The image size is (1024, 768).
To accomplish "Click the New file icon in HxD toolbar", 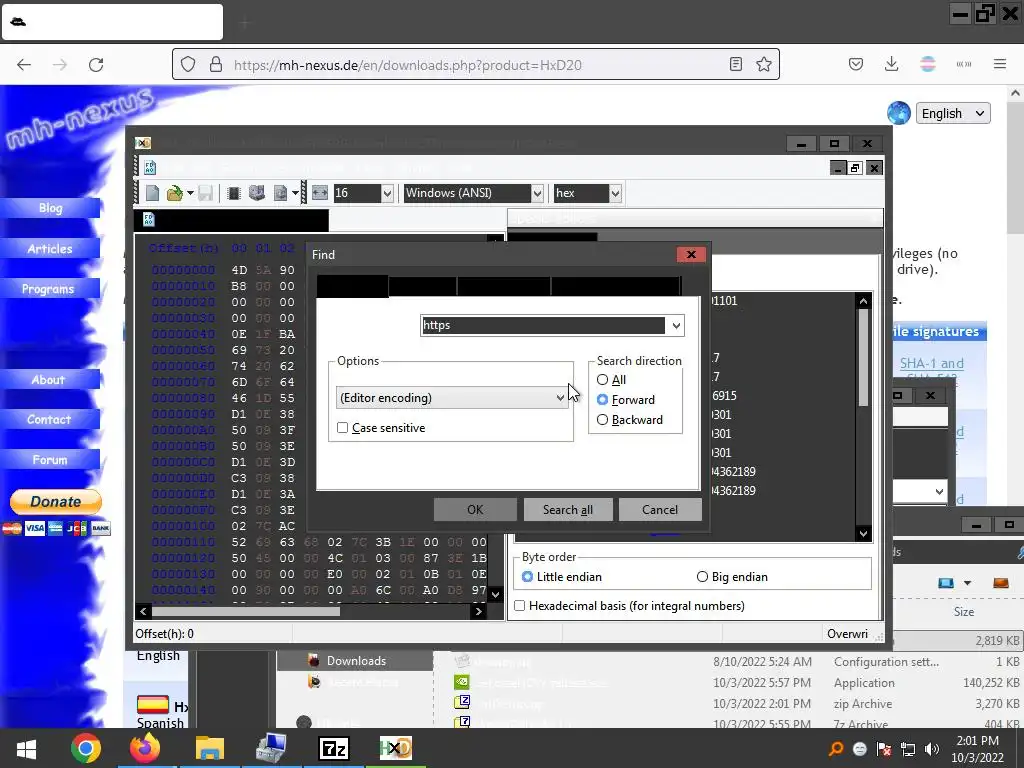I will click(152, 193).
